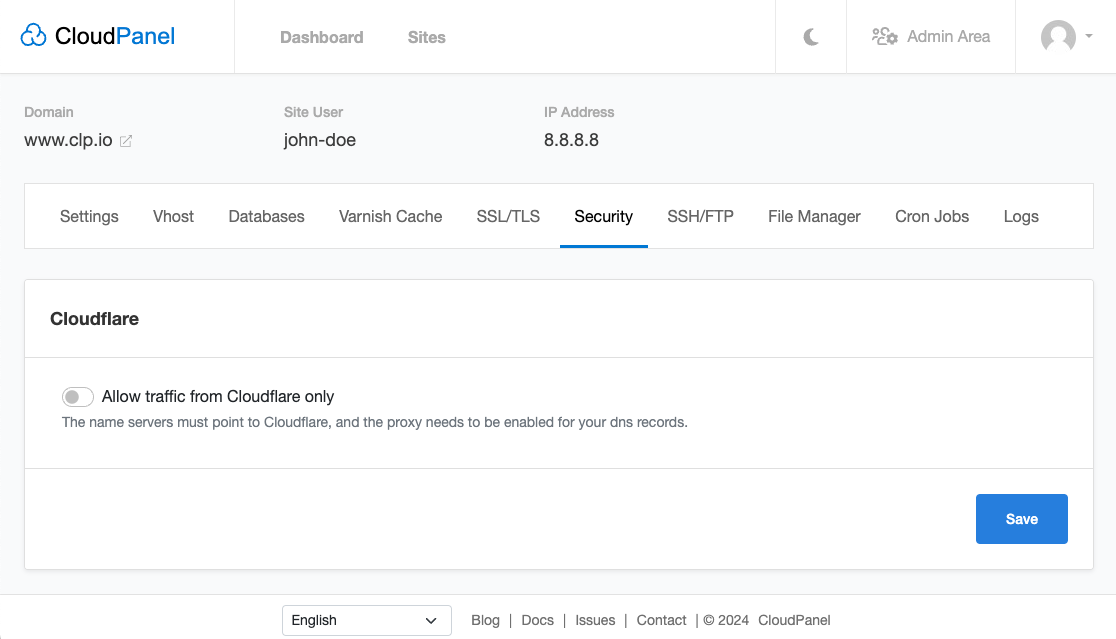Click the 8.8.8.8 IP address value

(571, 140)
